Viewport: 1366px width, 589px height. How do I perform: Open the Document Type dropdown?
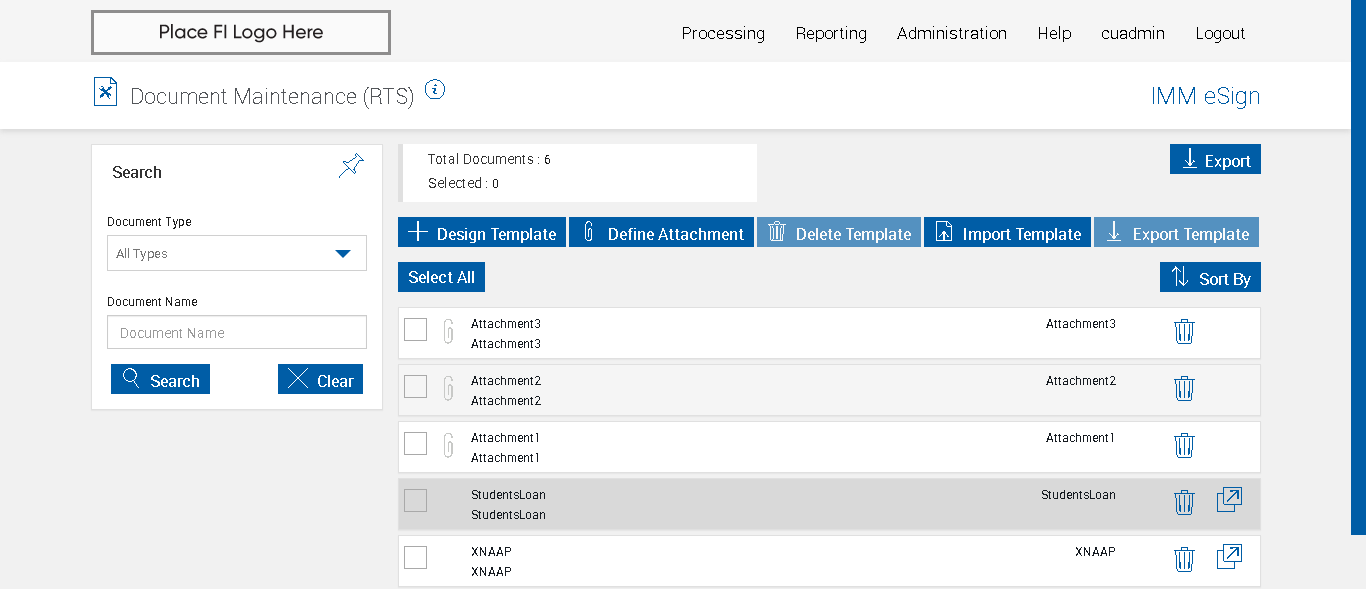tap(237, 253)
